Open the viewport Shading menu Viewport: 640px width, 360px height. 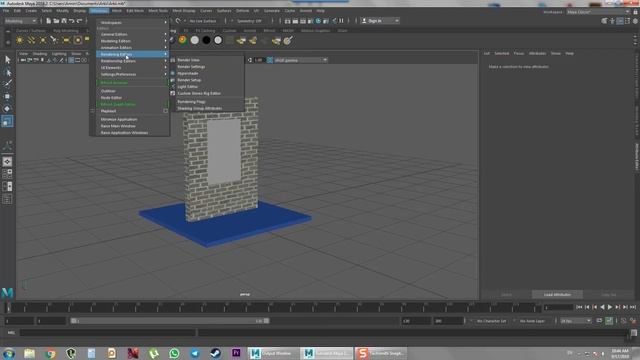click(x=40, y=54)
